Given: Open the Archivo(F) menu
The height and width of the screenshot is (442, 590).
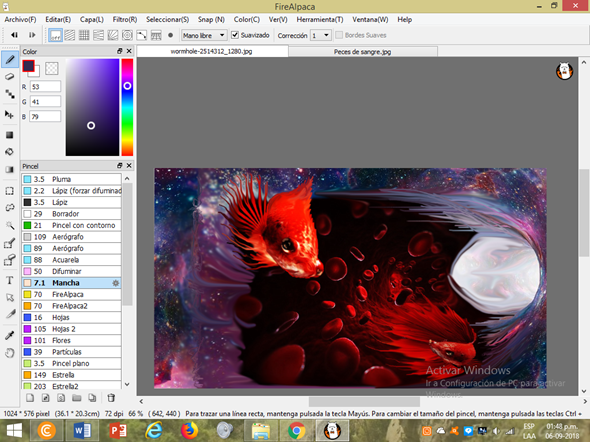Looking at the screenshot, I should pyautogui.click(x=20, y=20).
